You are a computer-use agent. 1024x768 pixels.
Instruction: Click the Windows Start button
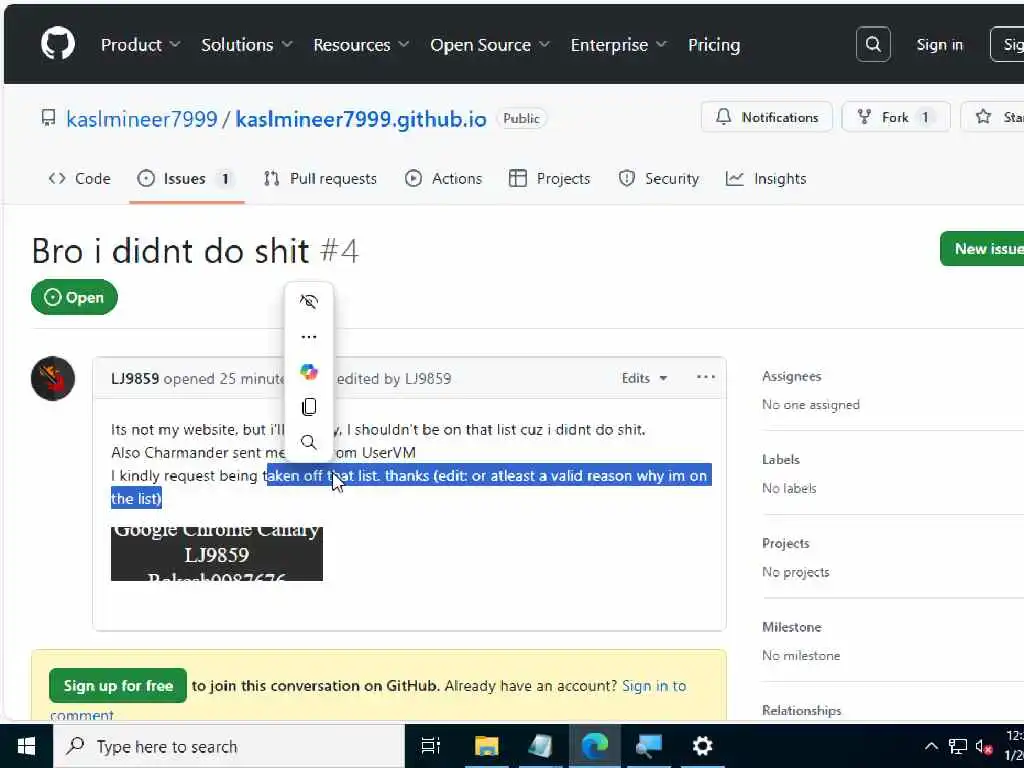click(x=26, y=746)
